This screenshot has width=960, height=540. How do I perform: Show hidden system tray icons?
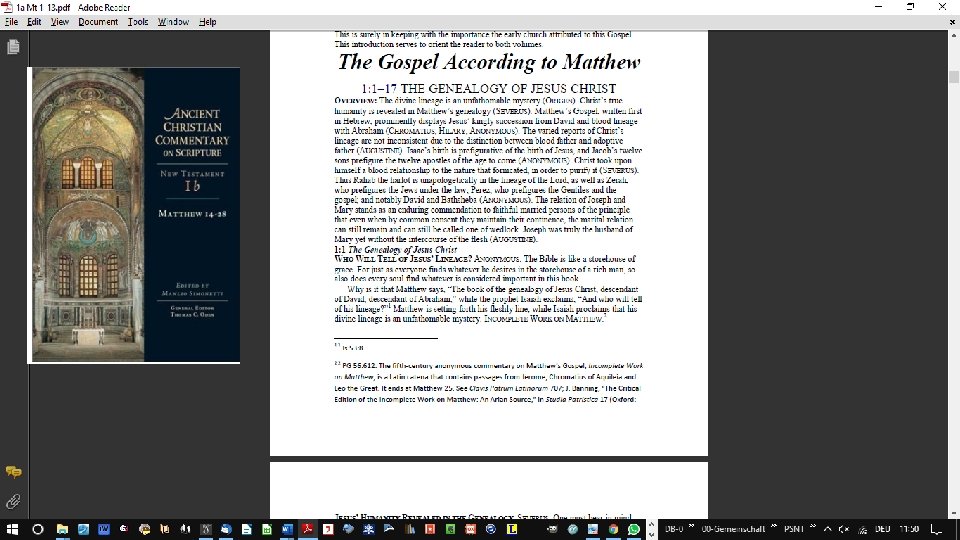click(827, 529)
